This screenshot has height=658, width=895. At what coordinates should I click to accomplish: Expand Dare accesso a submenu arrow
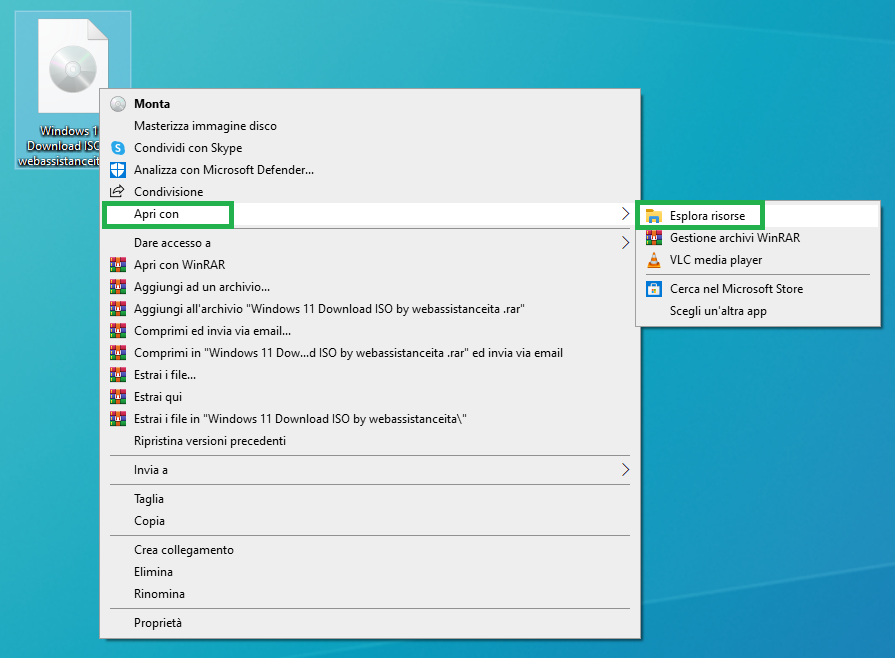coord(625,243)
